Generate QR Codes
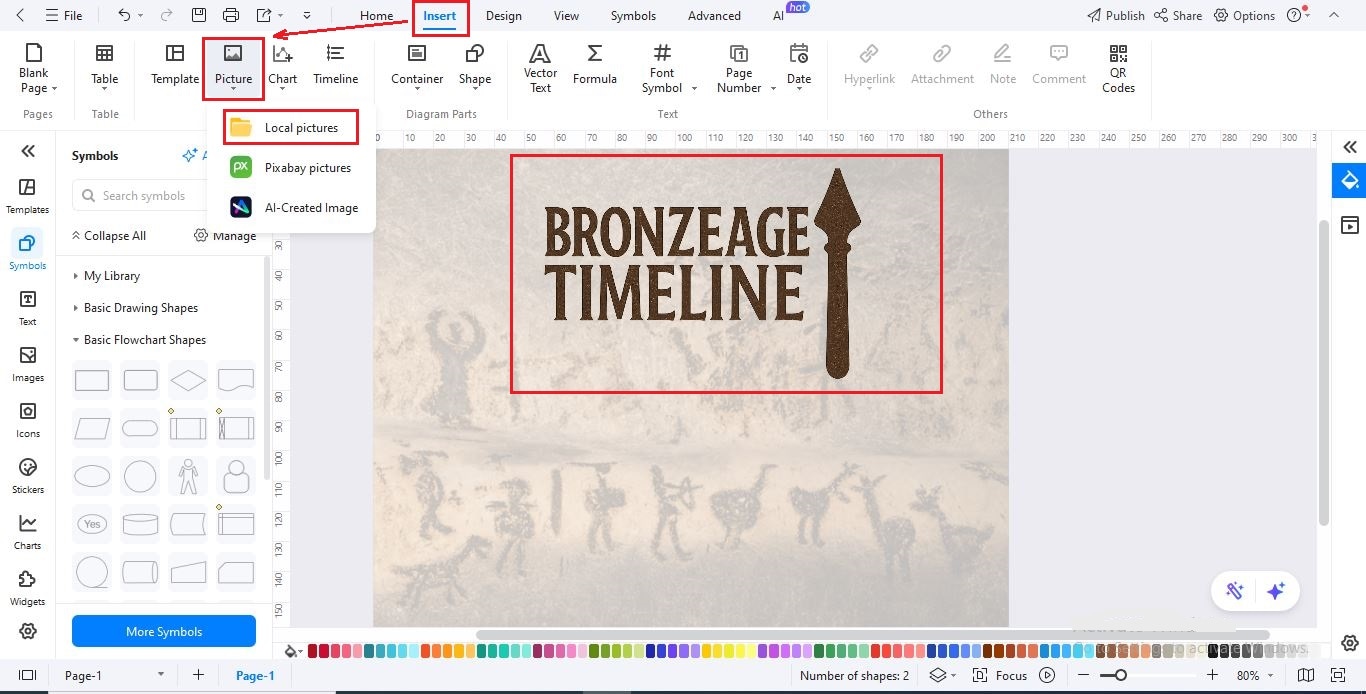This screenshot has width=1366, height=694. coord(1118,68)
